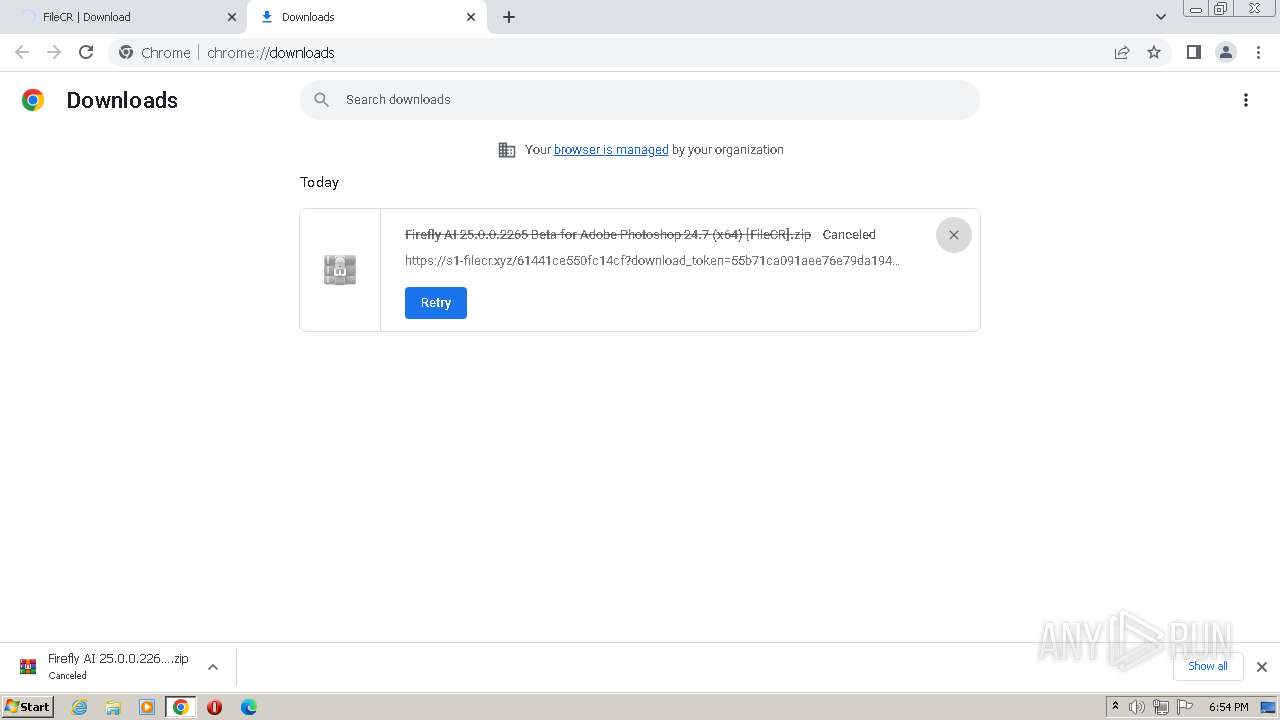1280x720 pixels.
Task: Click the 6:54 PM clock
Action: point(1228,707)
